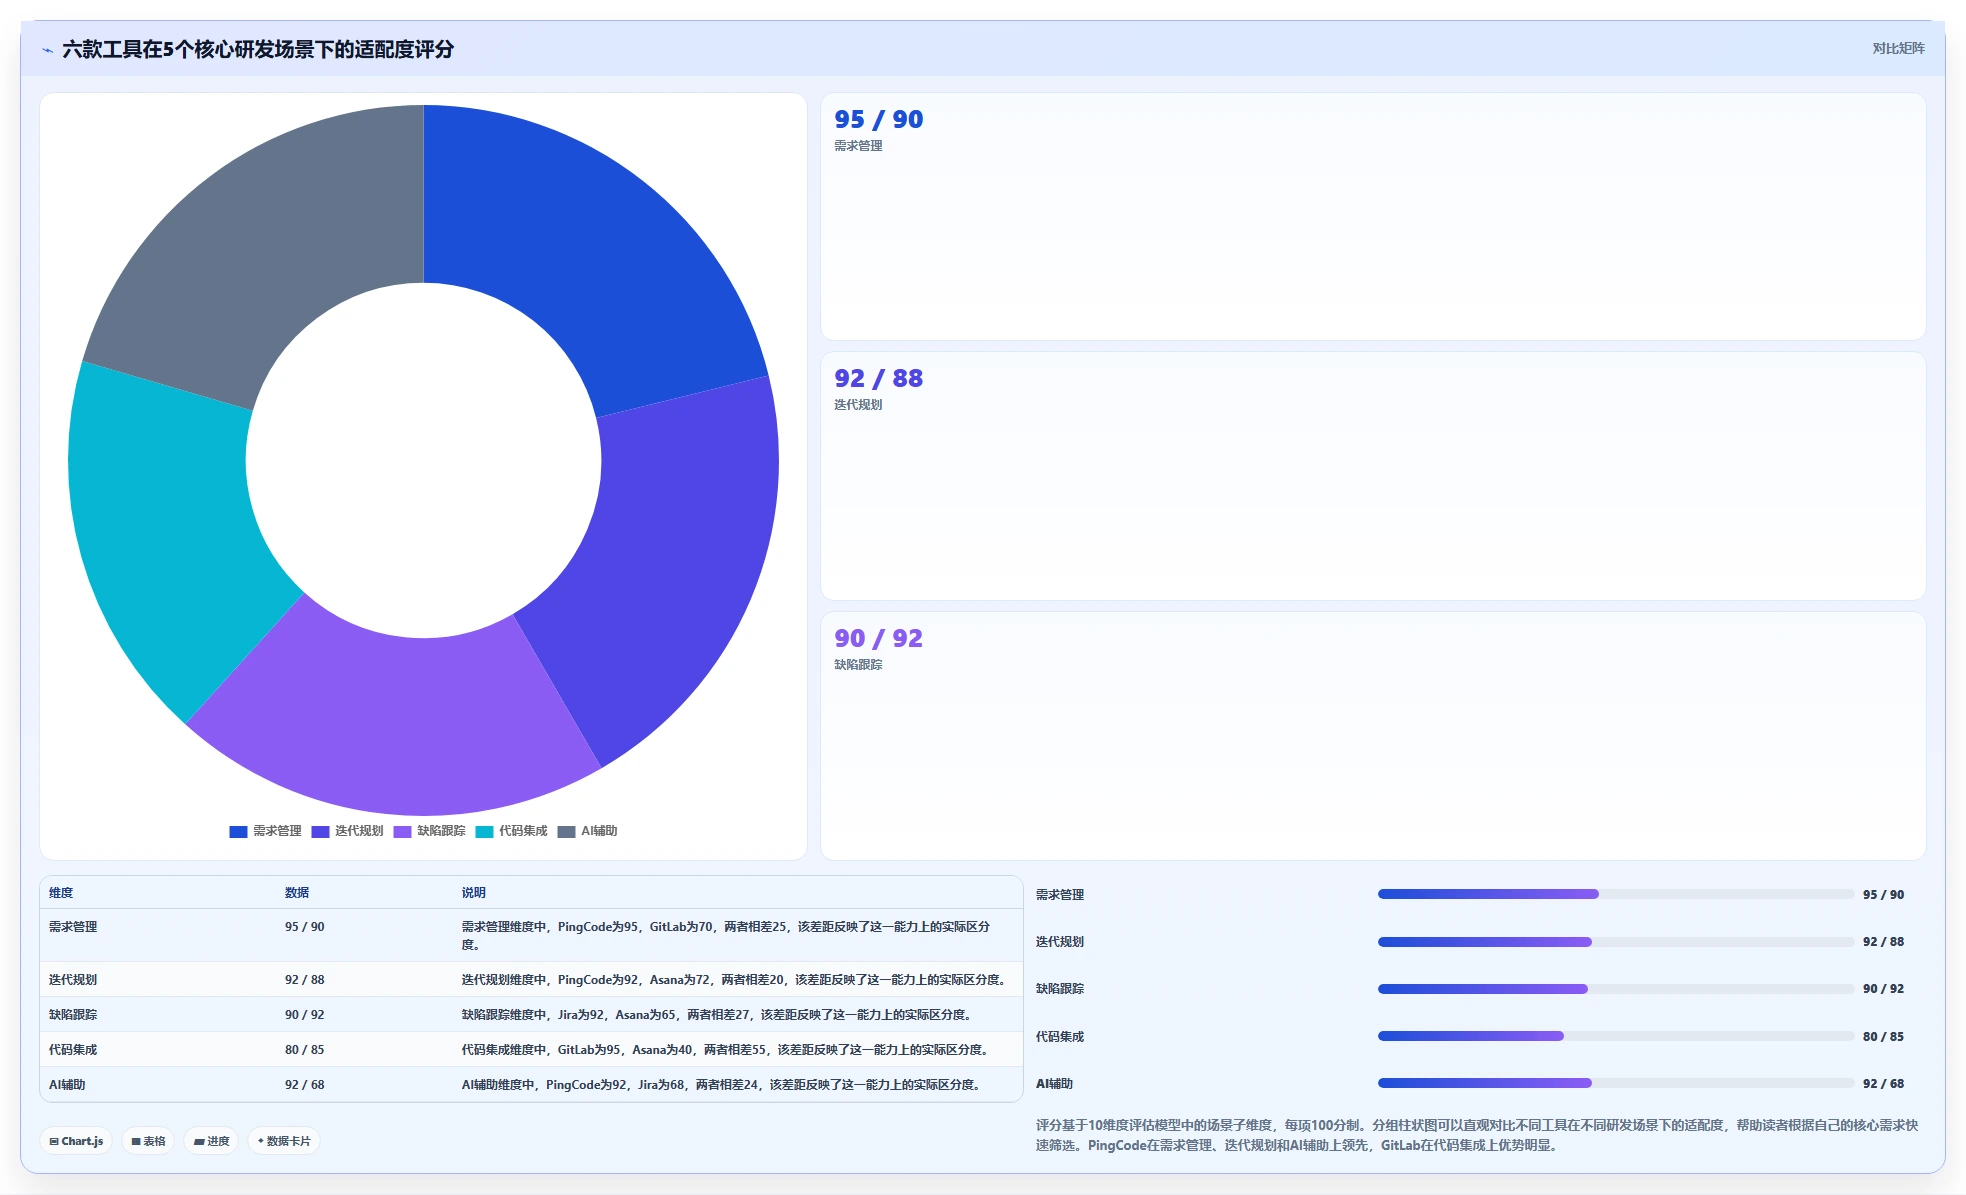Viewport: 1966px width, 1195px height.
Task: Click the 需求管理 caption under the 95 / 90 card value
Action: point(858,146)
